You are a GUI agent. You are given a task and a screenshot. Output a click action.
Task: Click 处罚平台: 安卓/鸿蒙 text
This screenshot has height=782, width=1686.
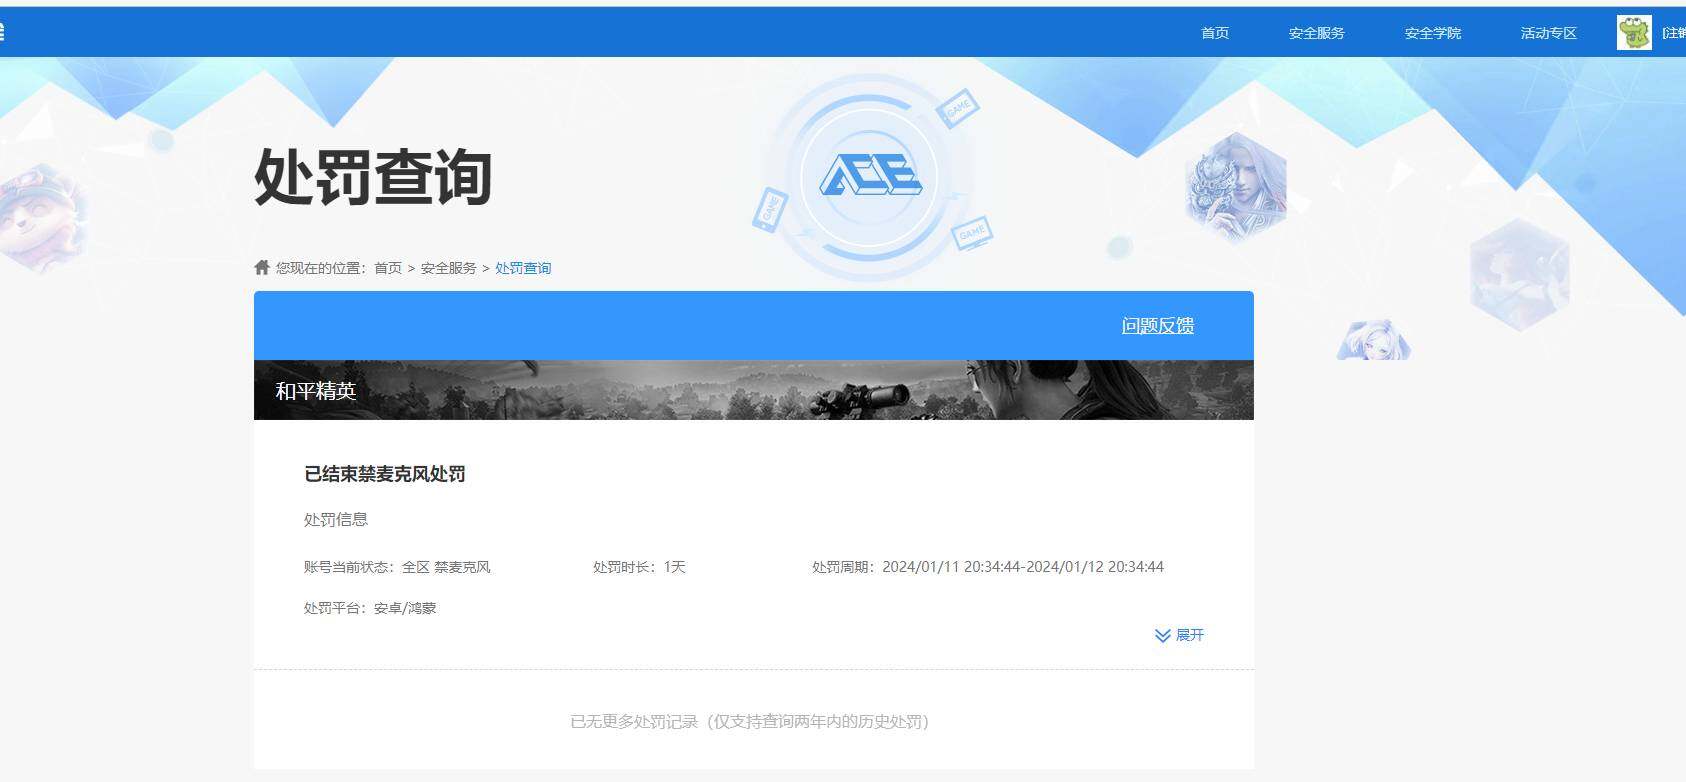[x=370, y=608]
